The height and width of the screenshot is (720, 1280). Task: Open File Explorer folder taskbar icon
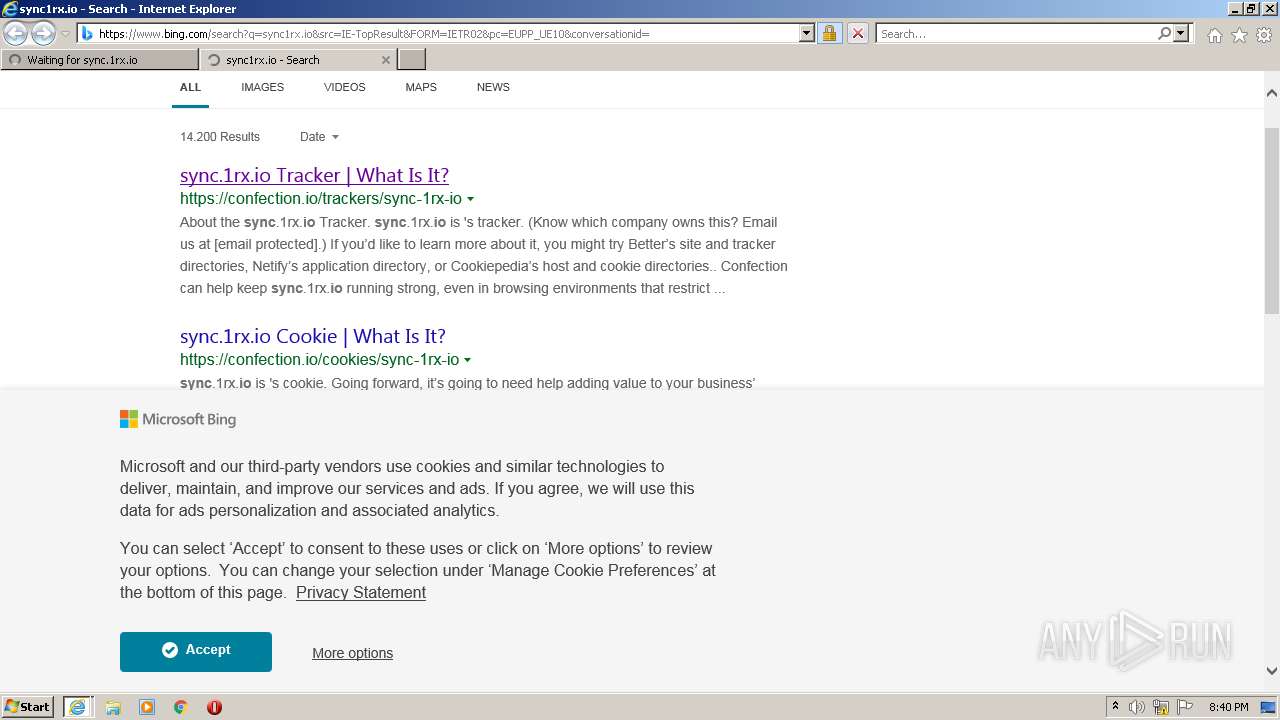[x=113, y=707]
